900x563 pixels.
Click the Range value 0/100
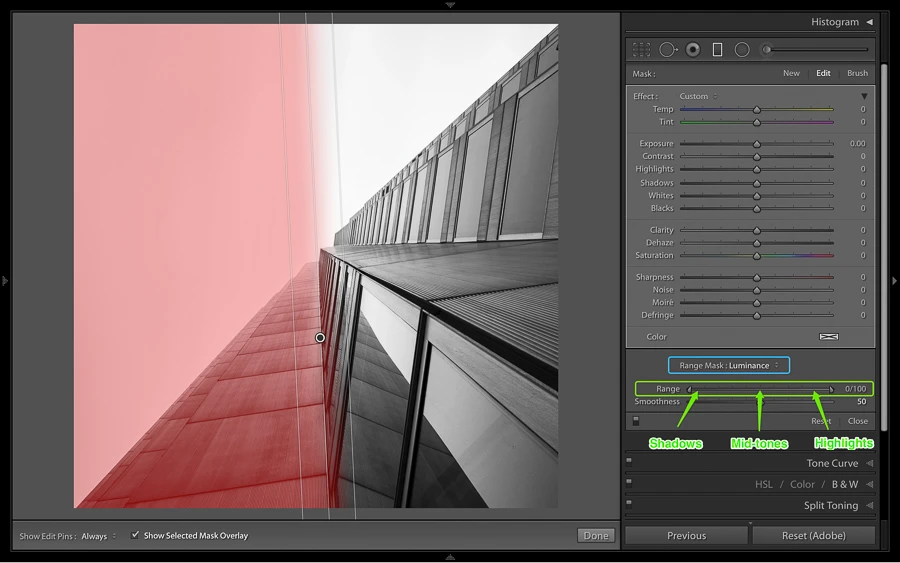tap(855, 389)
